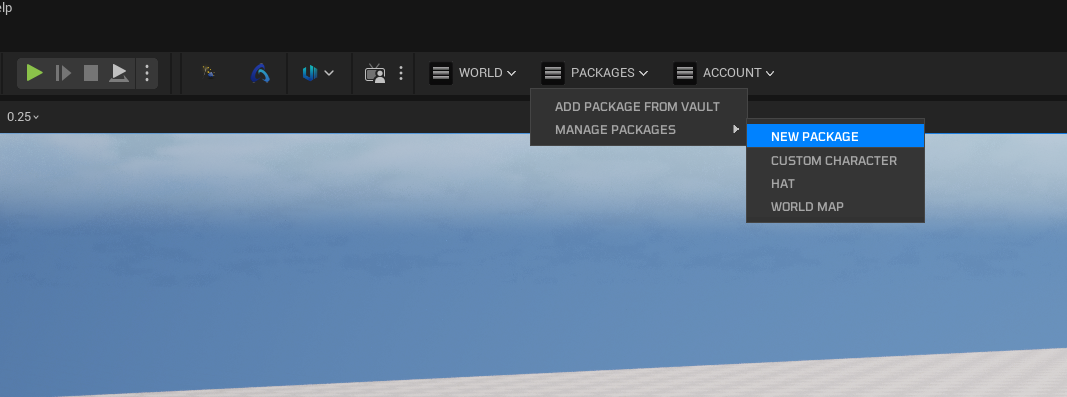Viewport: 1067px width, 397px height.
Task: Open the partially visible Help menu
Action: point(6,8)
